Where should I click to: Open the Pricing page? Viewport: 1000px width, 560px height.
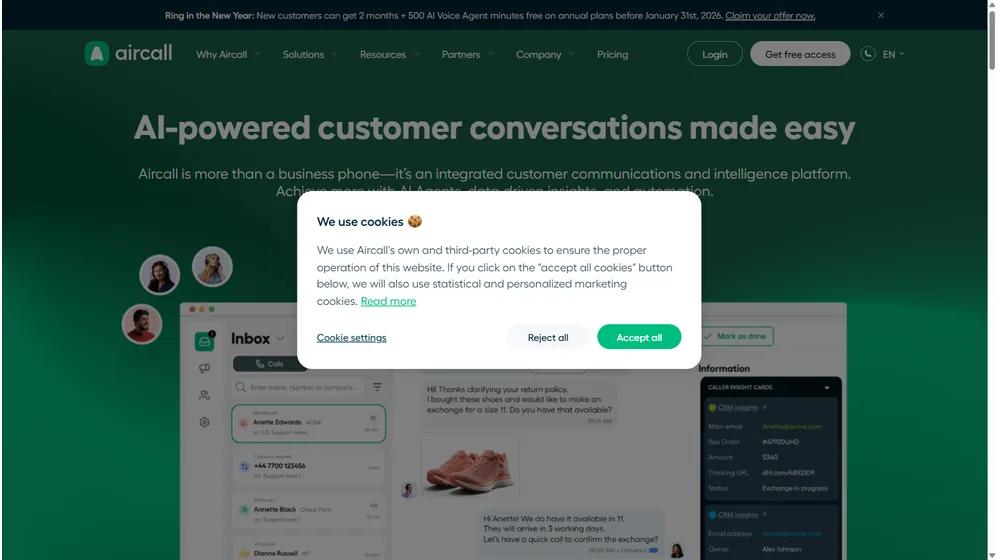(x=612, y=55)
